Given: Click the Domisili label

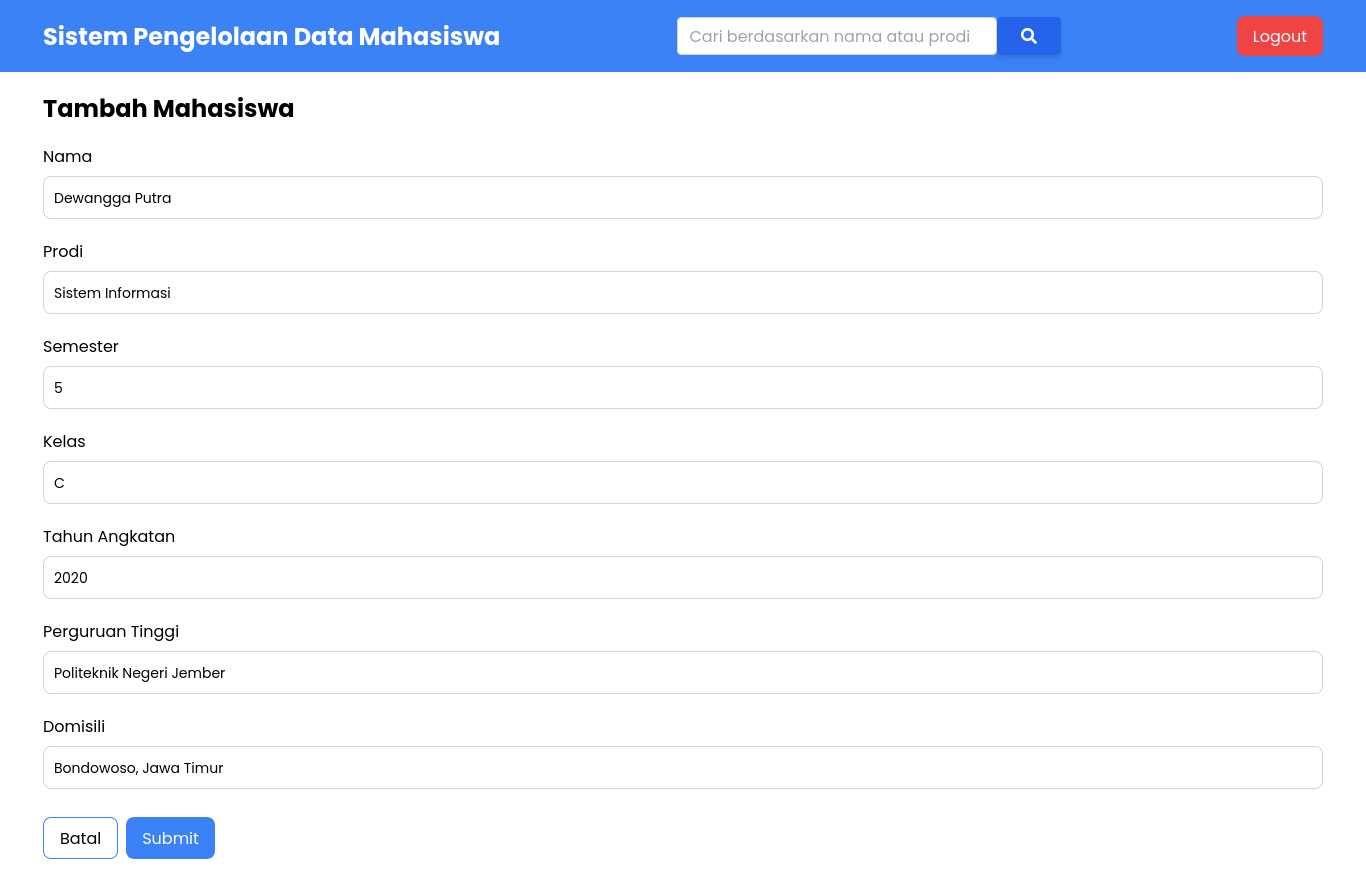Looking at the screenshot, I should (x=74, y=726).
